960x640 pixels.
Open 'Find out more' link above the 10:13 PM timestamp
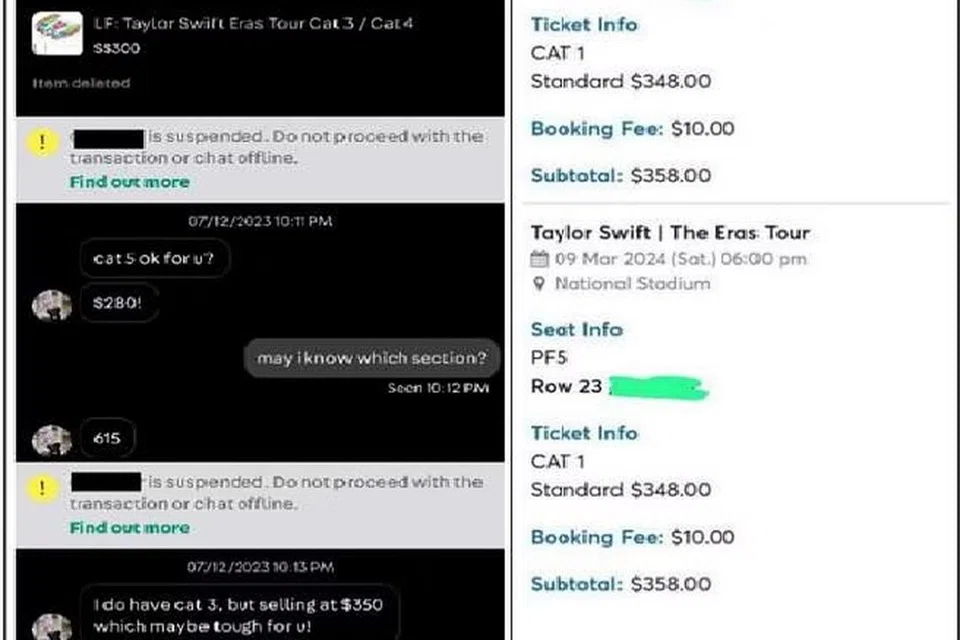pyautogui.click(x=129, y=528)
